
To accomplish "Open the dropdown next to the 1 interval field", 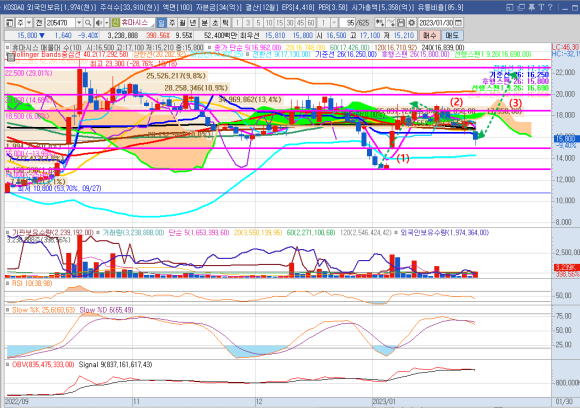I will coord(334,23).
